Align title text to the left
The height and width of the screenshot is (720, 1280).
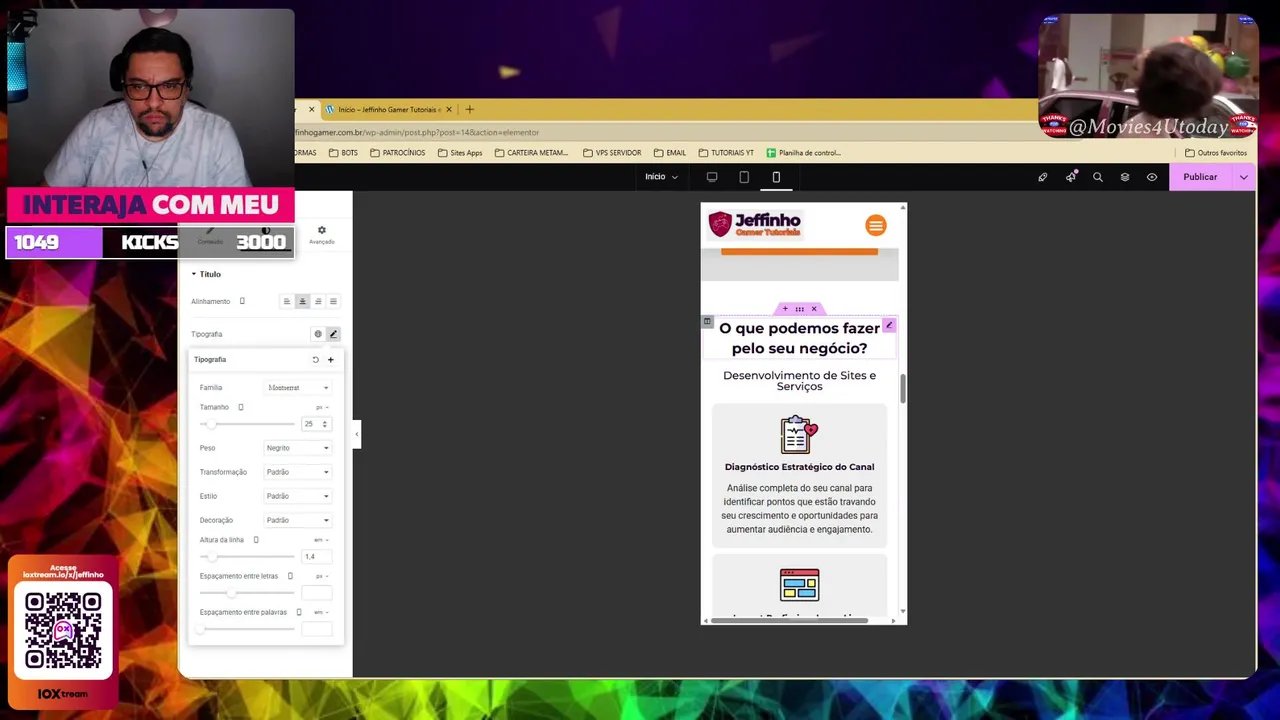click(x=287, y=301)
